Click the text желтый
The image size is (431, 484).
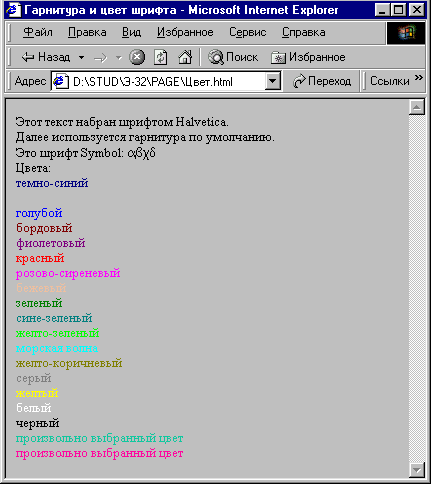click(37, 393)
